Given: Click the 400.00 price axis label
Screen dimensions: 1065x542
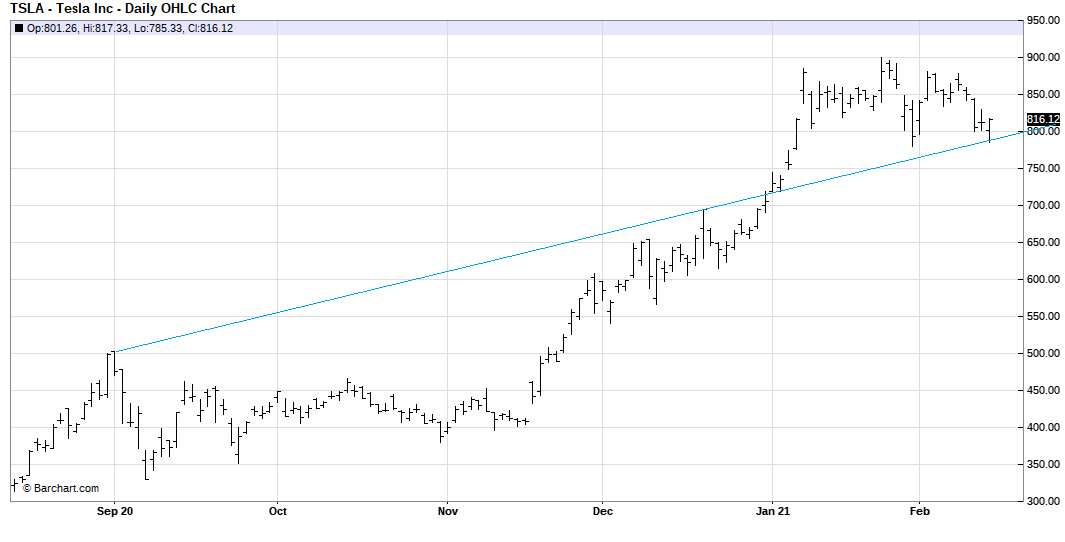Looking at the screenshot, I should click(1044, 427).
